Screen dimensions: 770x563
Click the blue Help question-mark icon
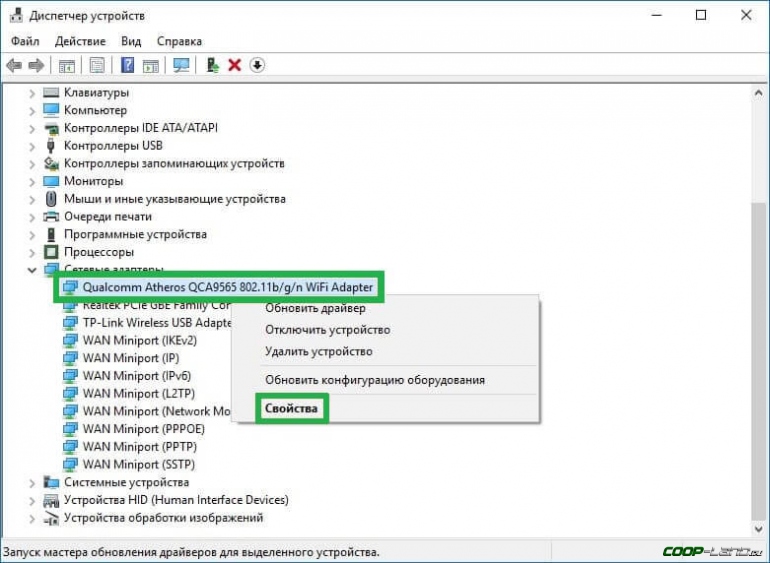point(127,65)
